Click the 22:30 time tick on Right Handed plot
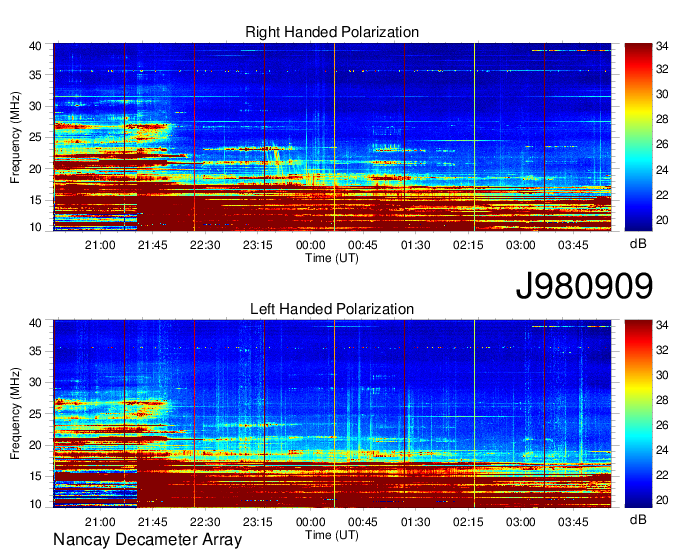Screen dimensions: 680x552 click(x=205, y=245)
